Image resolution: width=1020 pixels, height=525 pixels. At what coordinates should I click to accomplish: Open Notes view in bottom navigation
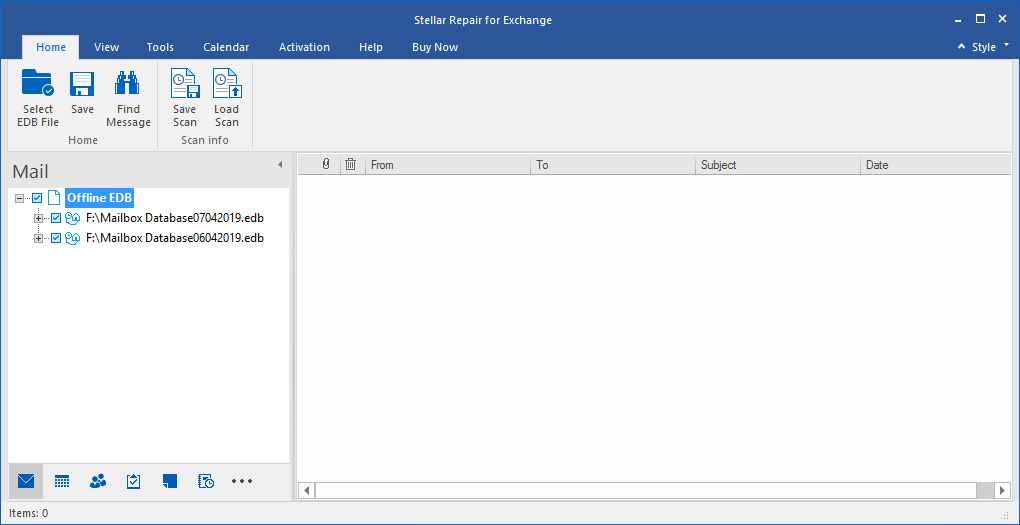pyautogui.click(x=170, y=481)
